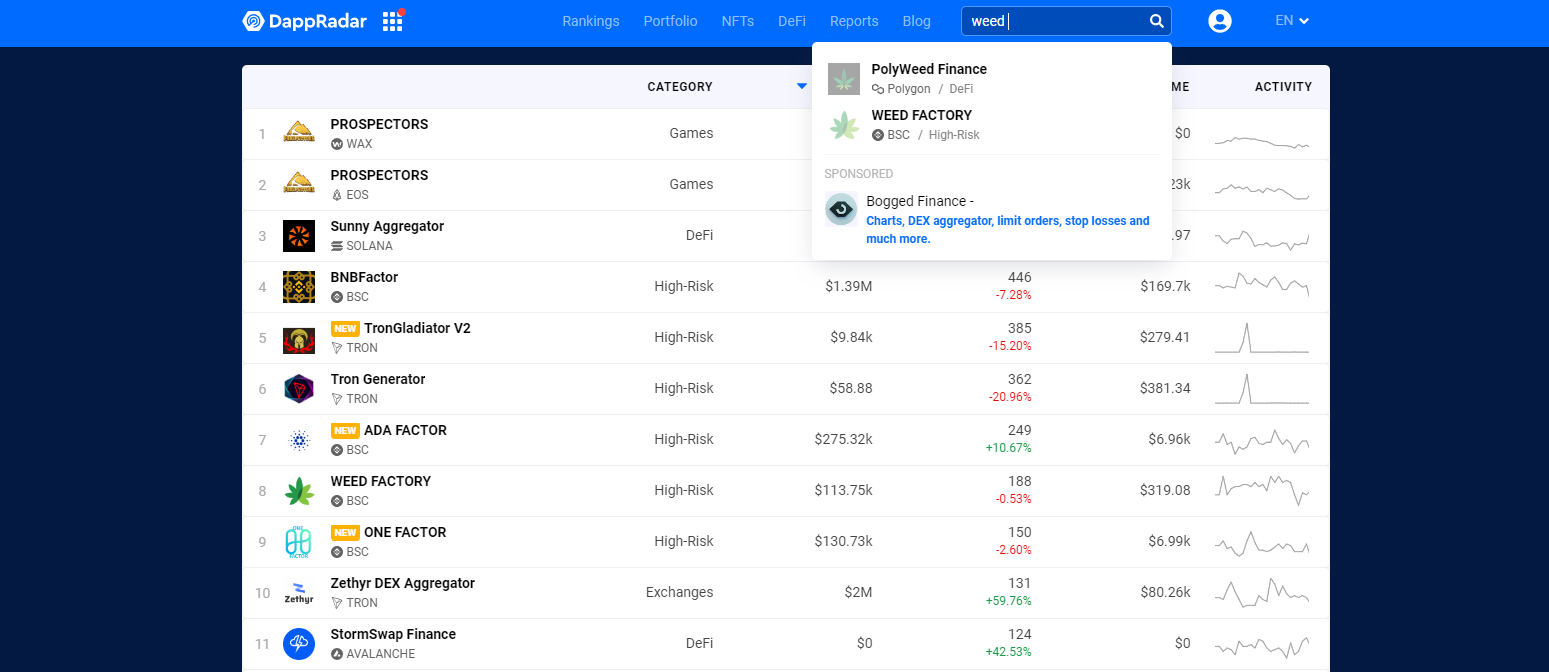Click the SOLANA chain icon under Sunny Aggregator
Image resolution: width=1549 pixels, height=672 pixels.
point(337,246)
